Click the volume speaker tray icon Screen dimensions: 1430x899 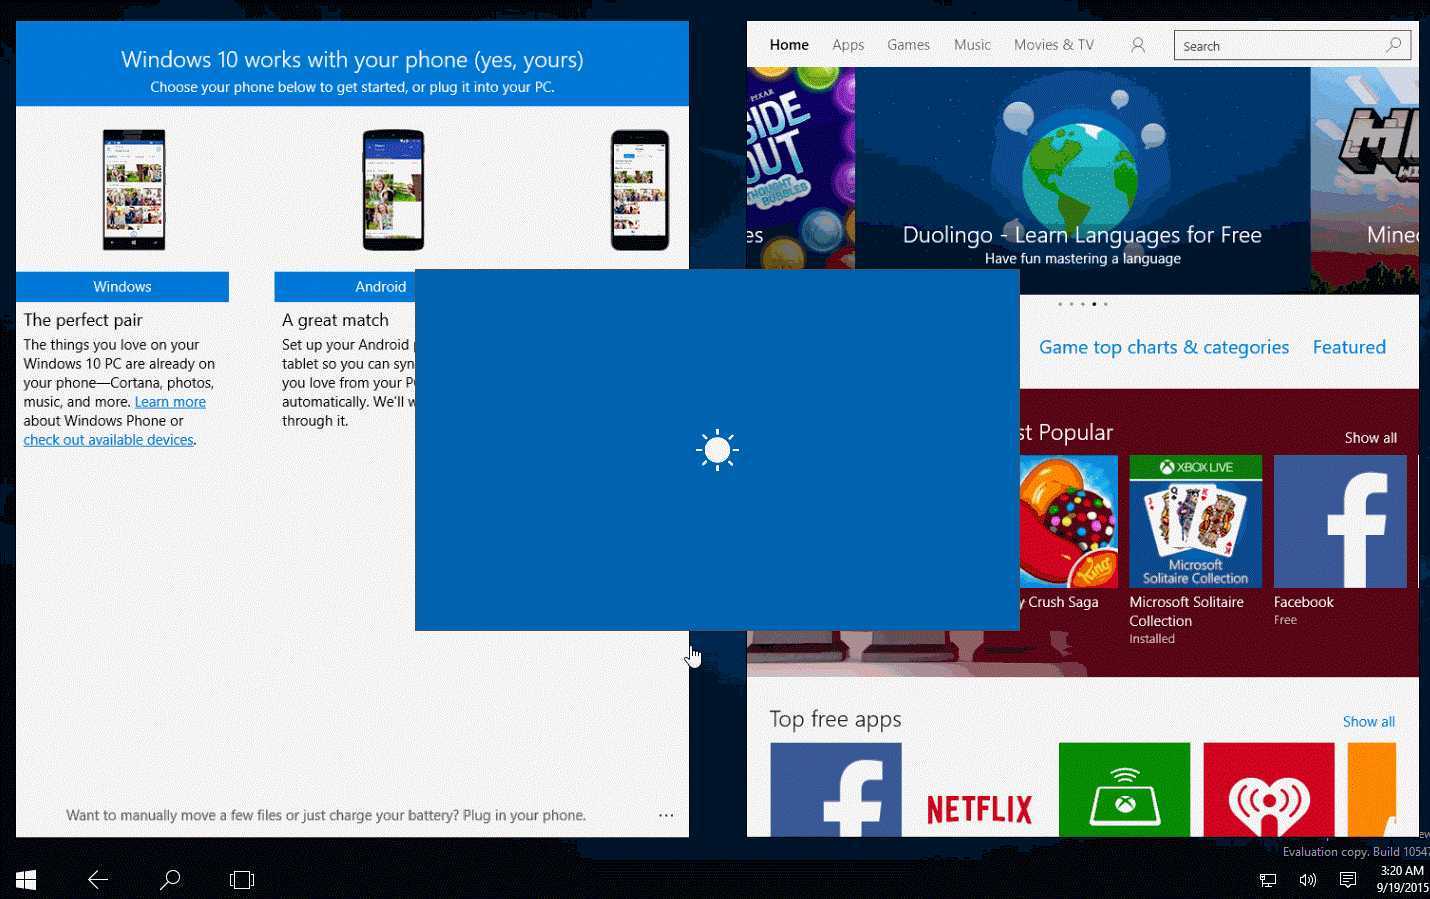[x=1307, y=880]
